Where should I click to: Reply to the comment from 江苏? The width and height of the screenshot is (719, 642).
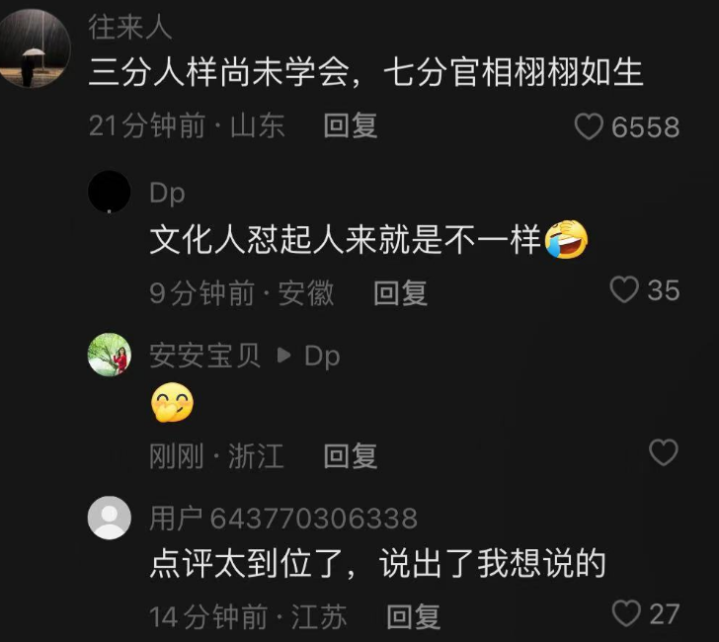point(413,617)
